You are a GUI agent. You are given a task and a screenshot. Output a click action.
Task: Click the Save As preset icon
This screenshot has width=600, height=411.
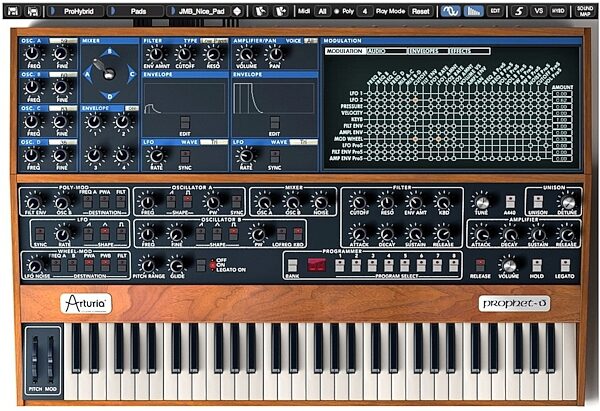pos(33,11)
